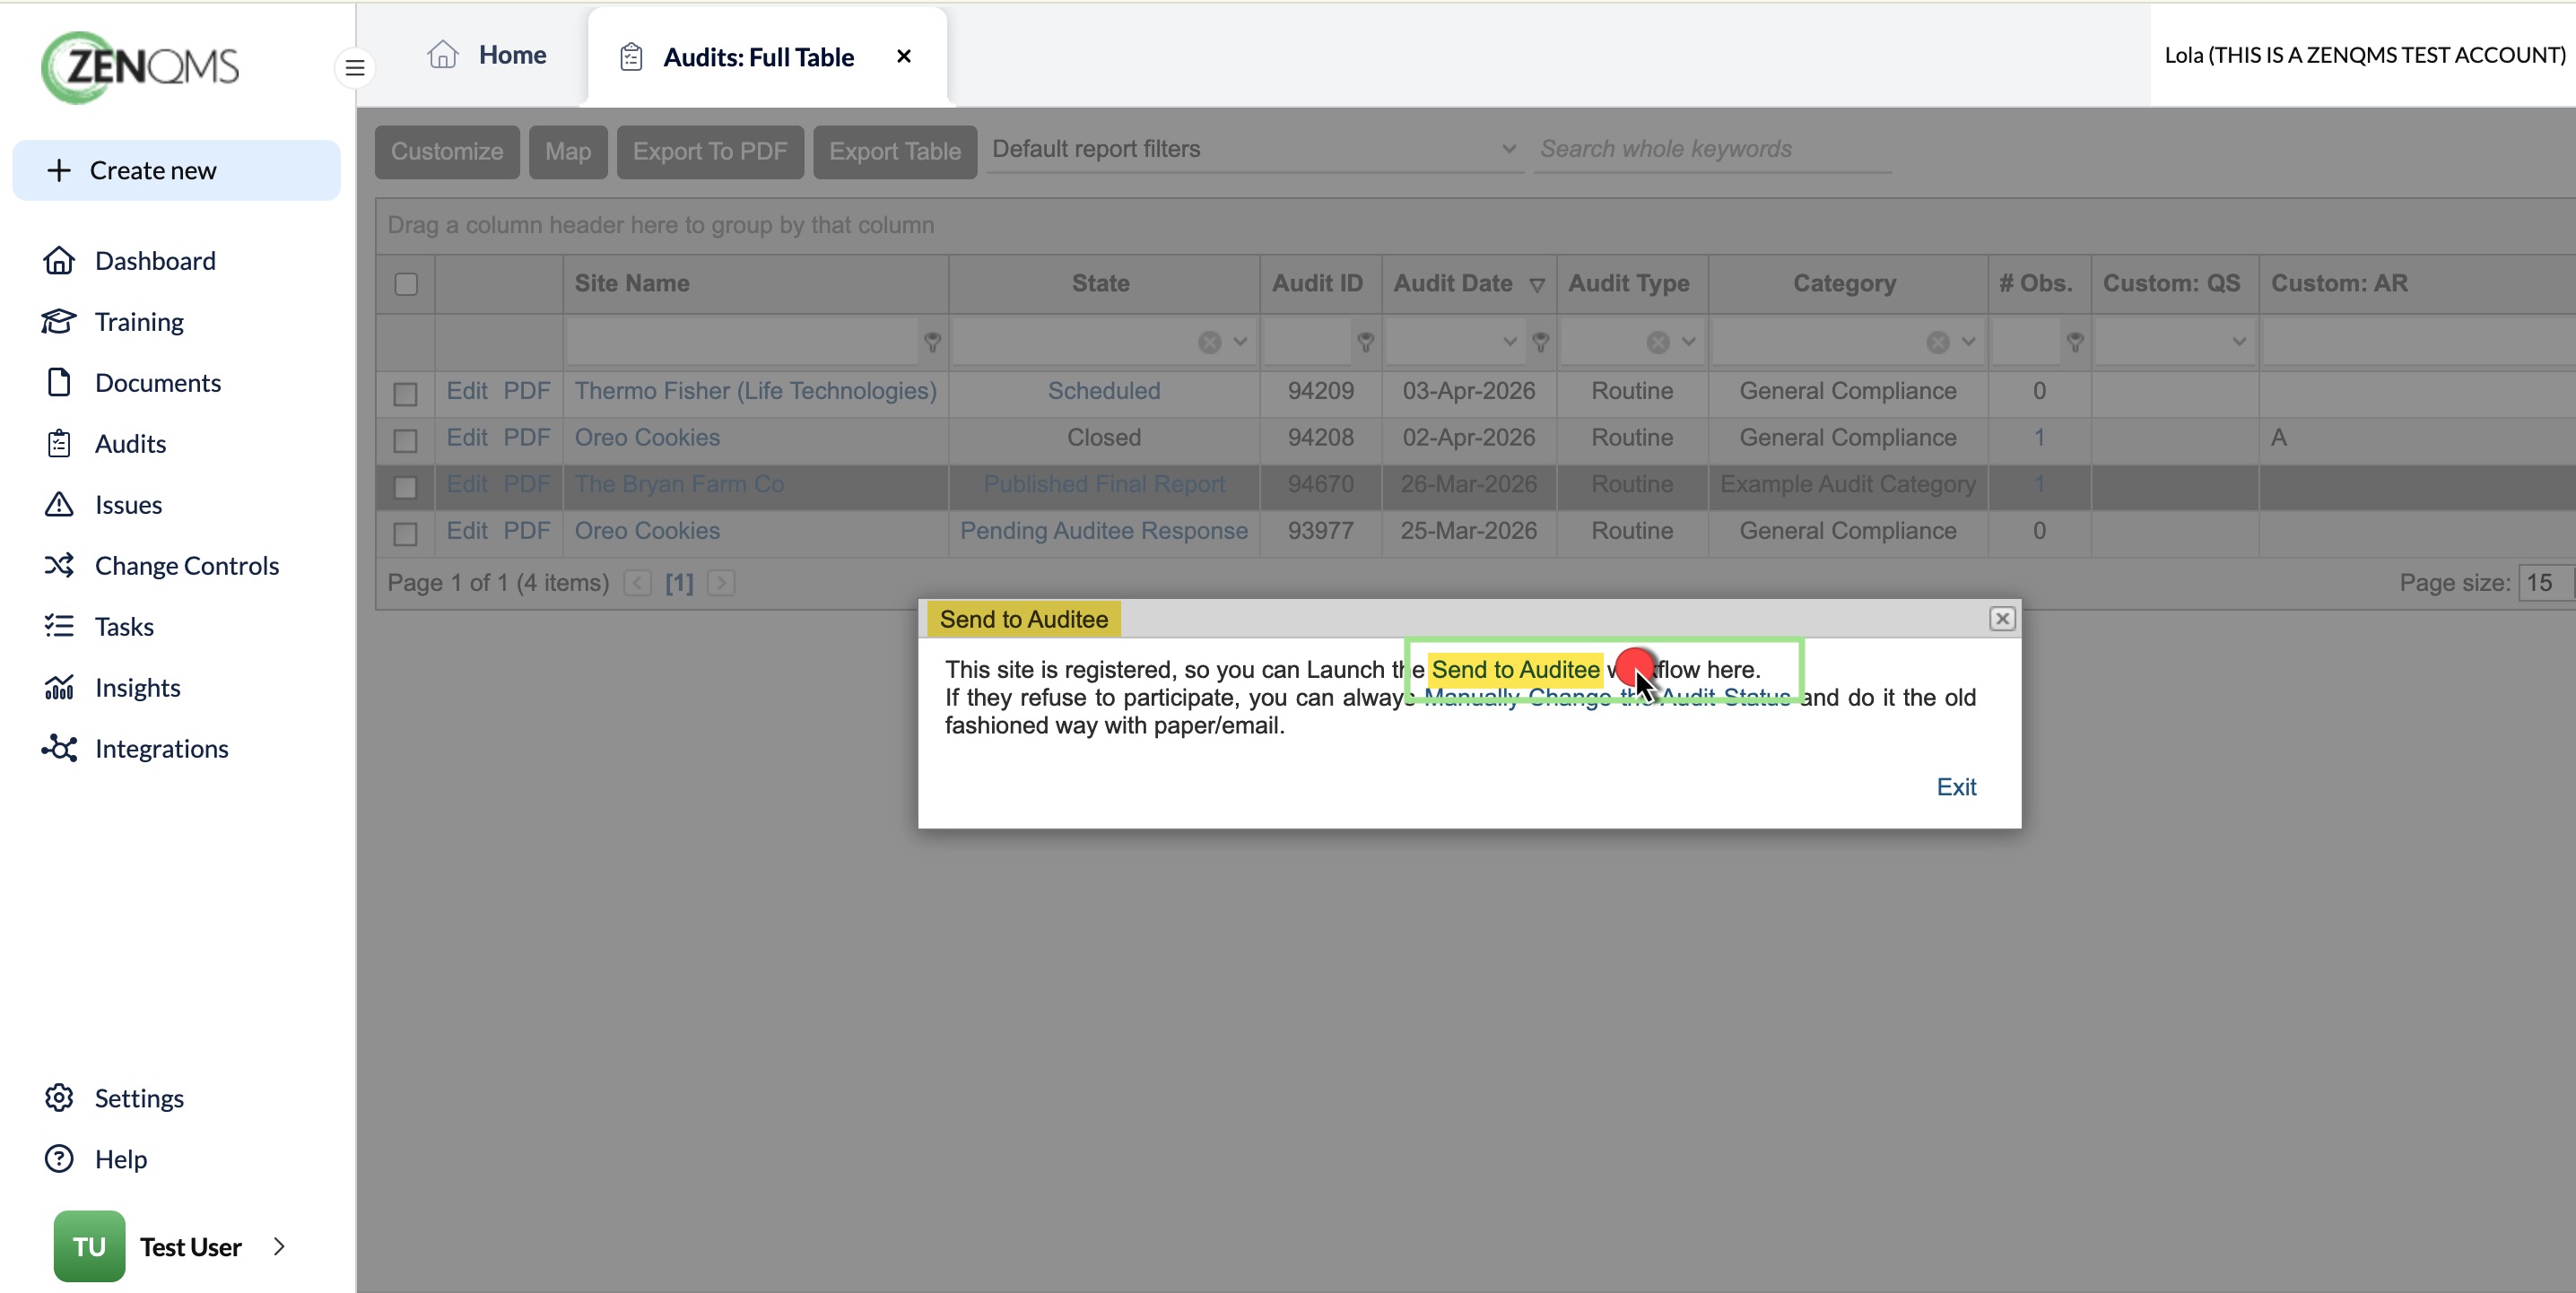Image resolution: width=2576 pixels, height=1293 pixels.
Task: Click the Integrations nodes icon
Action: [x=59, y=748]
